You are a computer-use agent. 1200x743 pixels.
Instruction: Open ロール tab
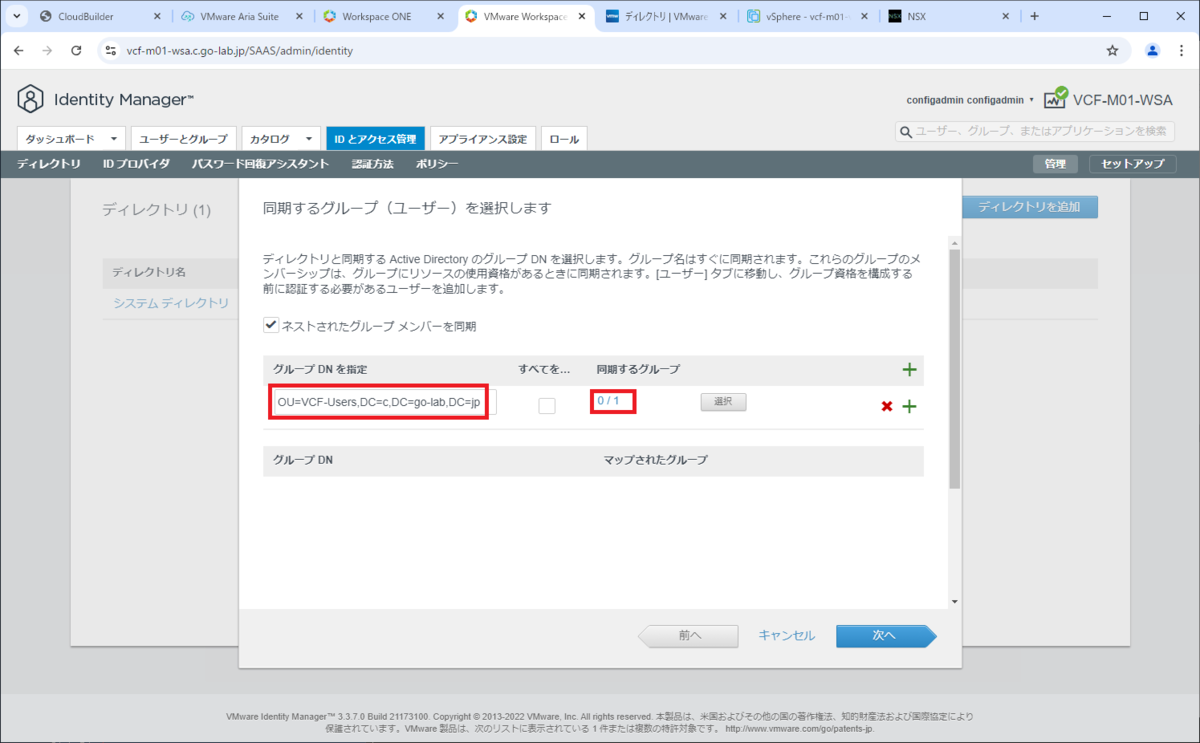click(564, 139)
